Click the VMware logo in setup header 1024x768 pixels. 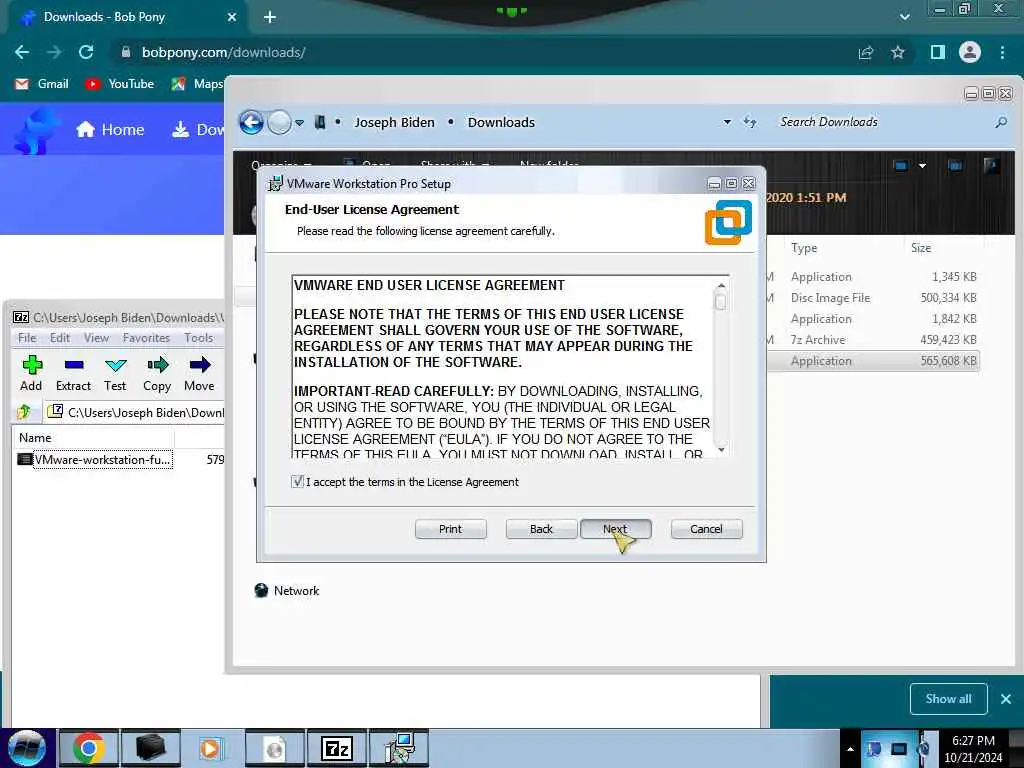point(728,223)
